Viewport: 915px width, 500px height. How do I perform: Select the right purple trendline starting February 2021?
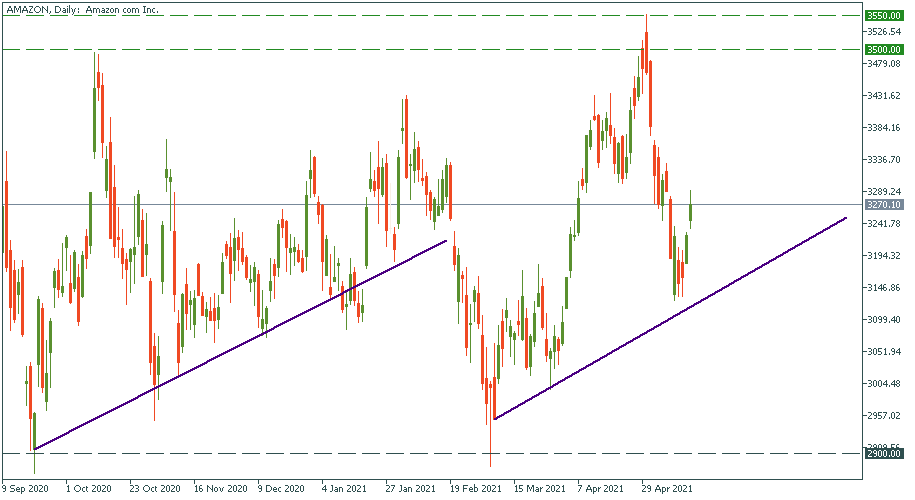[x=670, y=318]
